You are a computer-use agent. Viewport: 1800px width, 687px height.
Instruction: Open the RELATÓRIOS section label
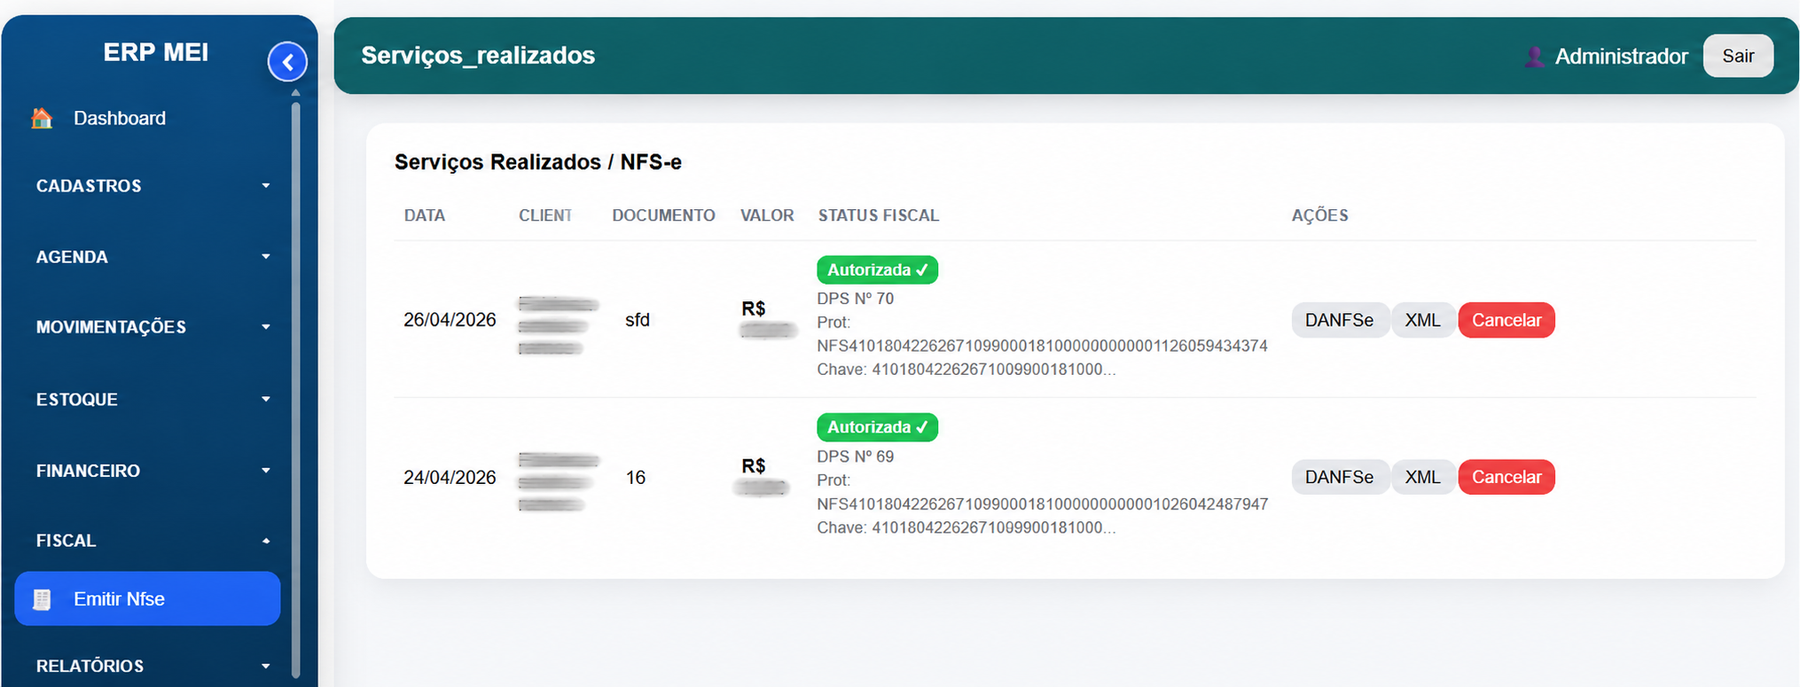(x=90, y=666)
